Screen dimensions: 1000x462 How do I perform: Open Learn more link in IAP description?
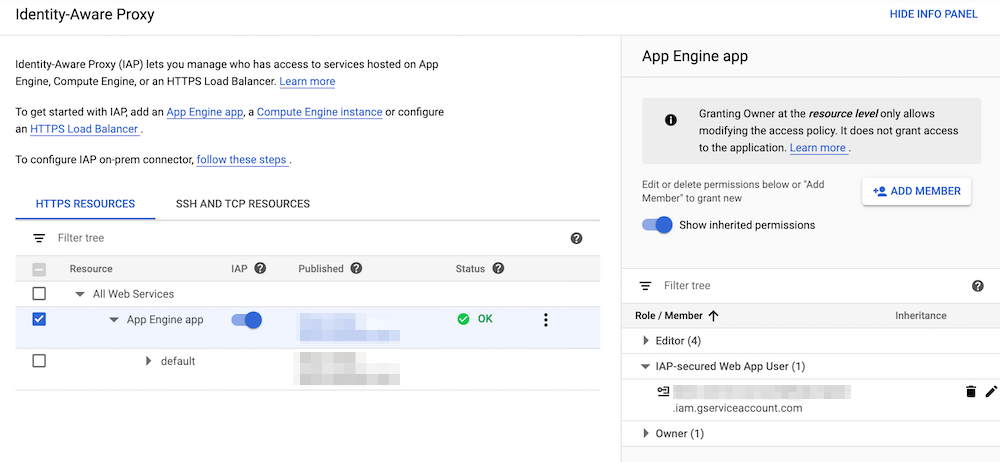307,81
